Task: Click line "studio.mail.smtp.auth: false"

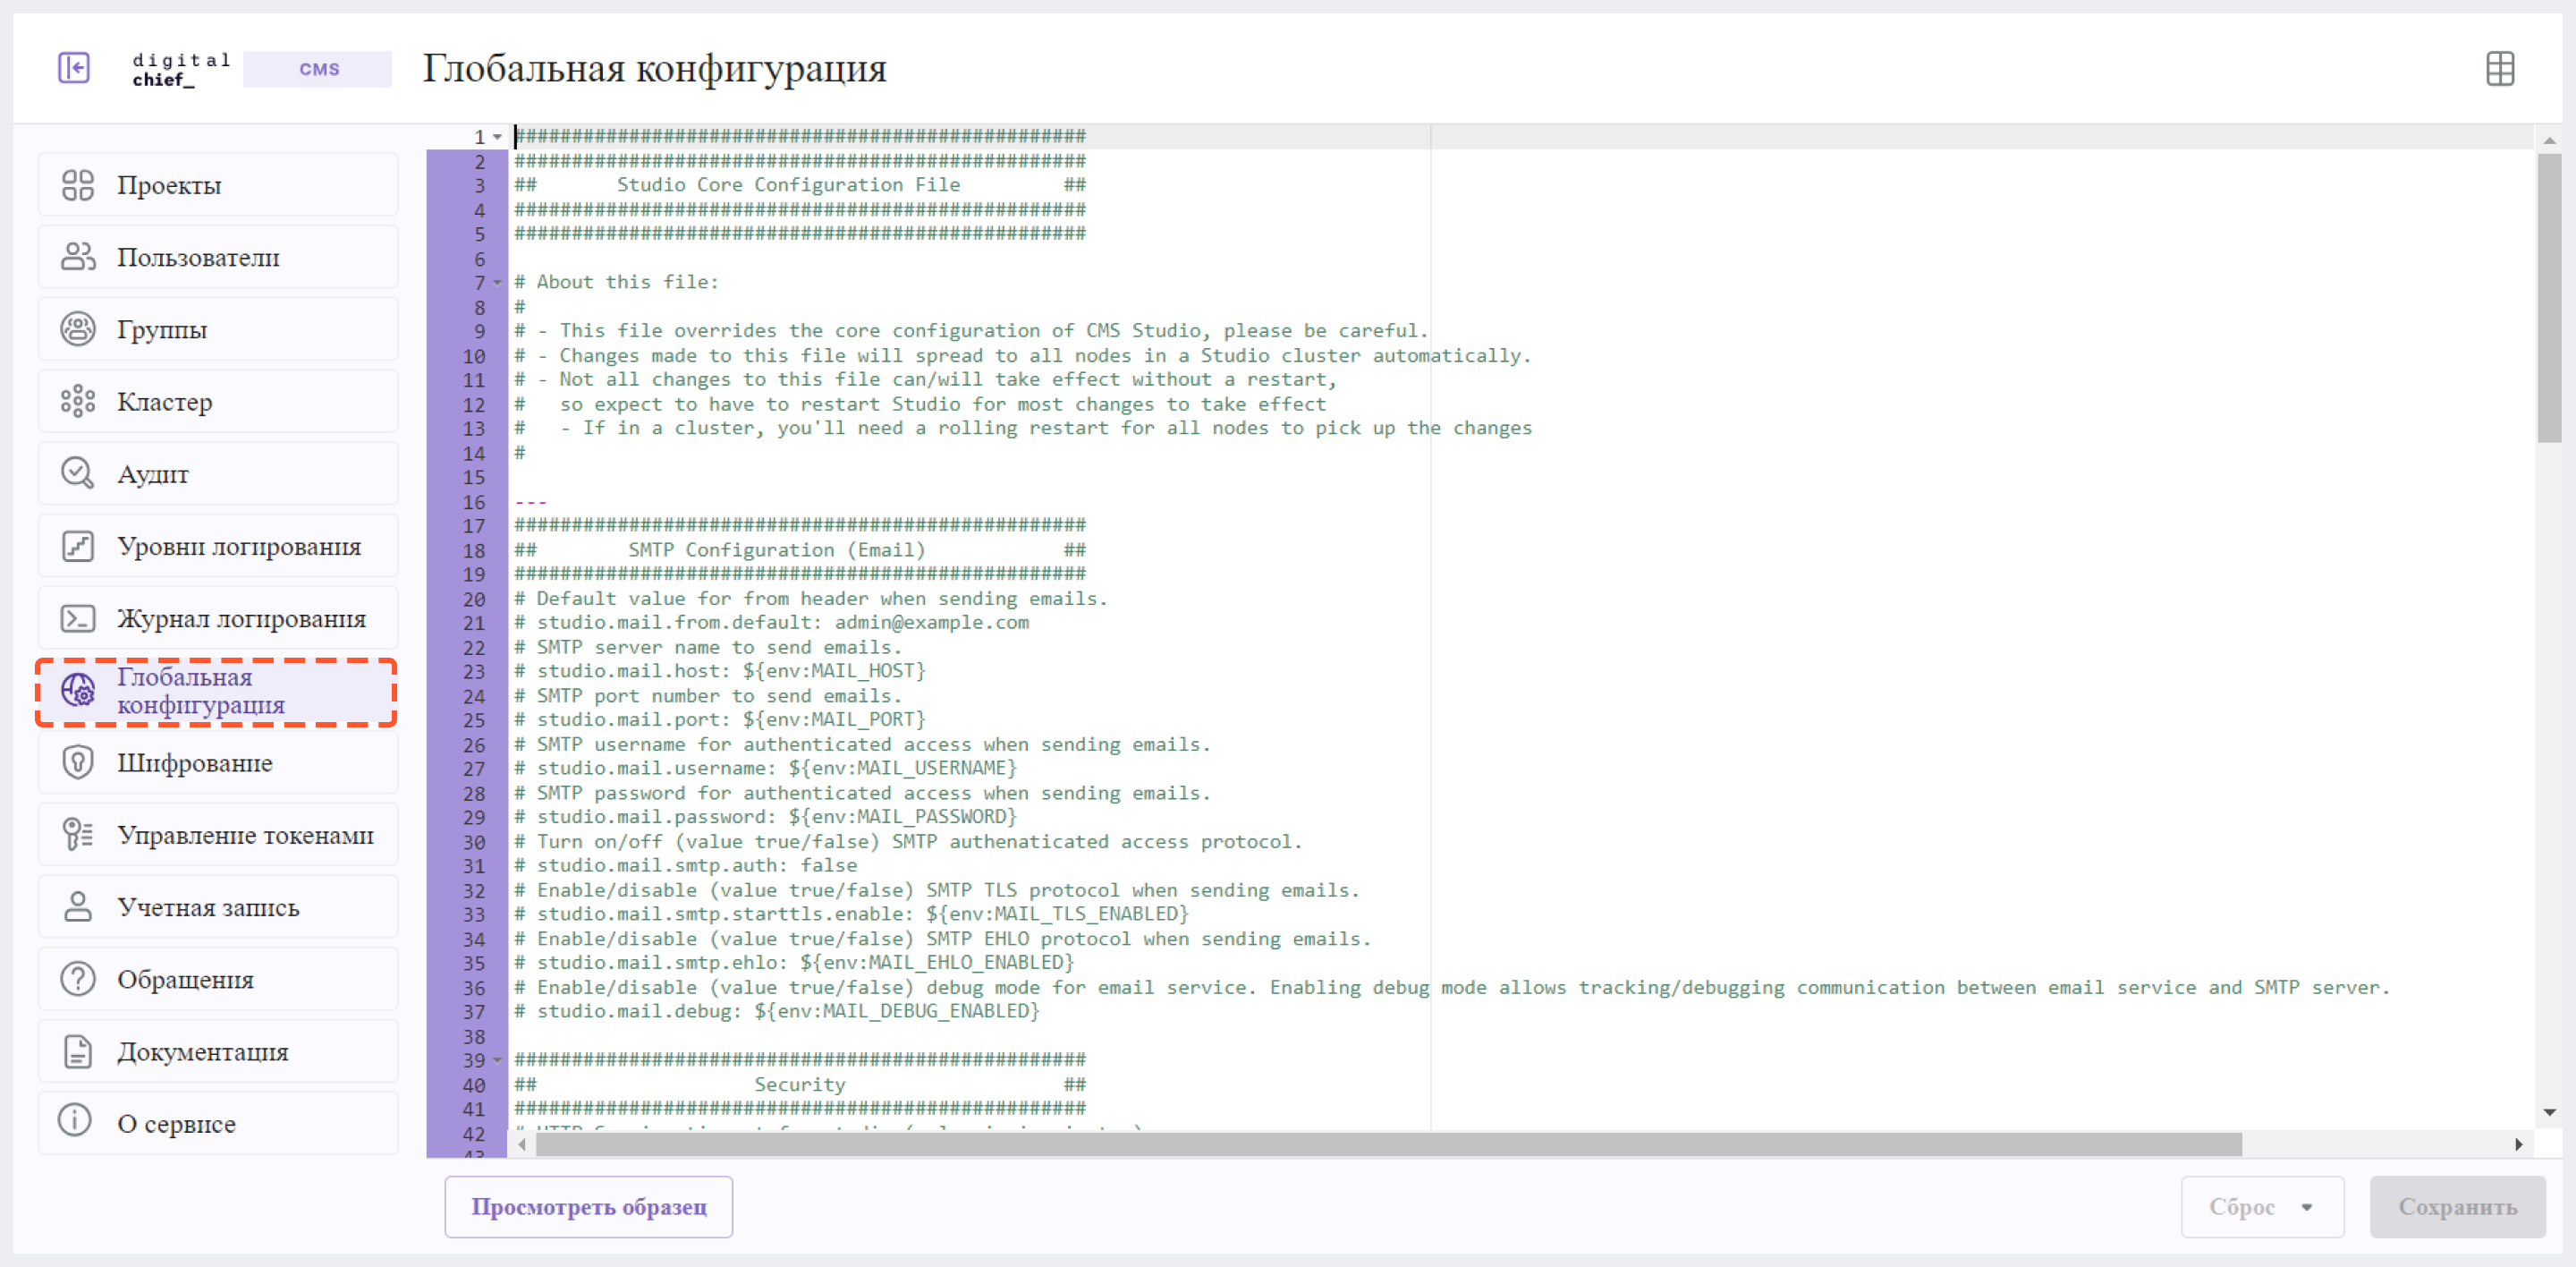Action: coord(686,866)
